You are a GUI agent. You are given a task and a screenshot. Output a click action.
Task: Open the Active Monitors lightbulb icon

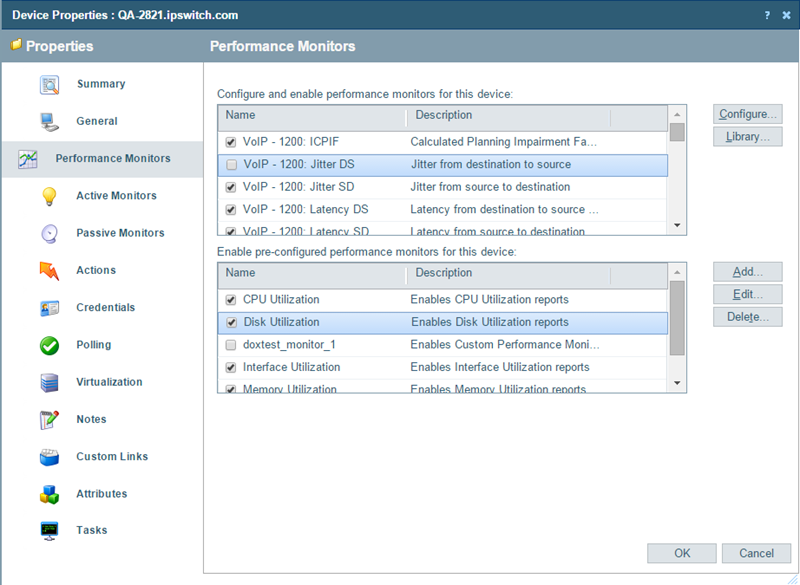click(48, 196)
